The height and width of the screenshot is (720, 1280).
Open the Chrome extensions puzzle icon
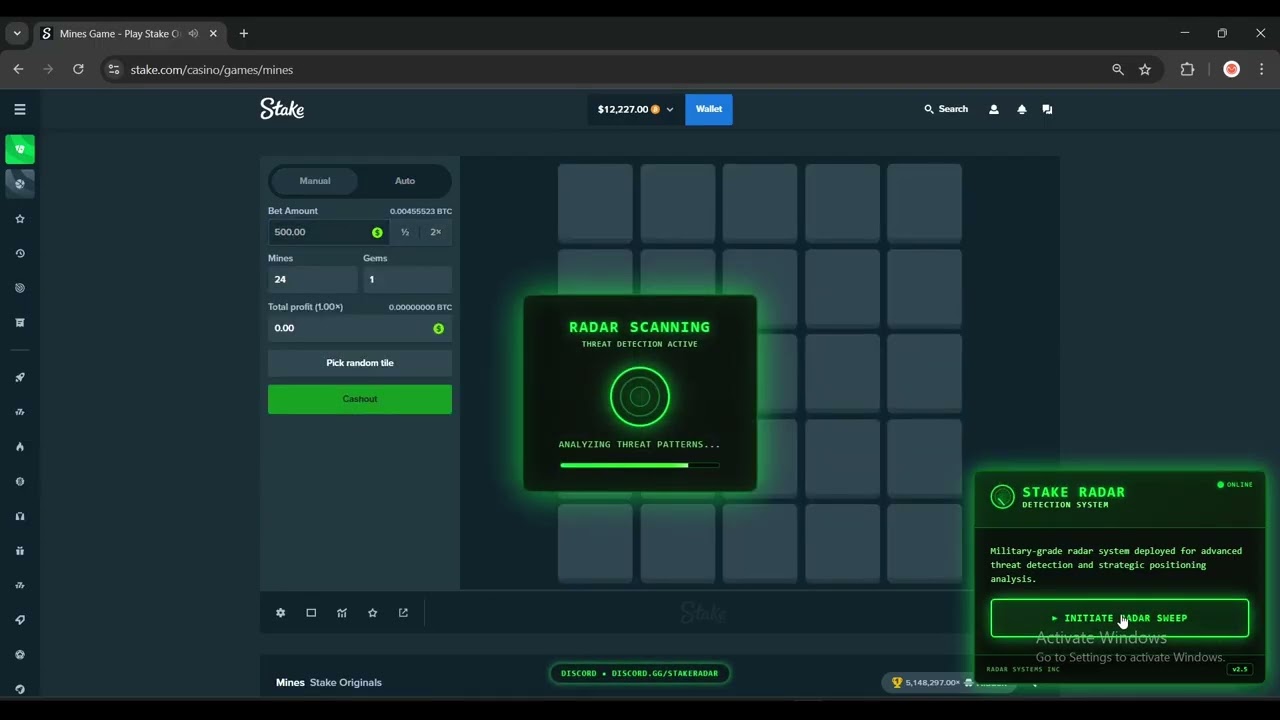click(x=1187, y=69)
